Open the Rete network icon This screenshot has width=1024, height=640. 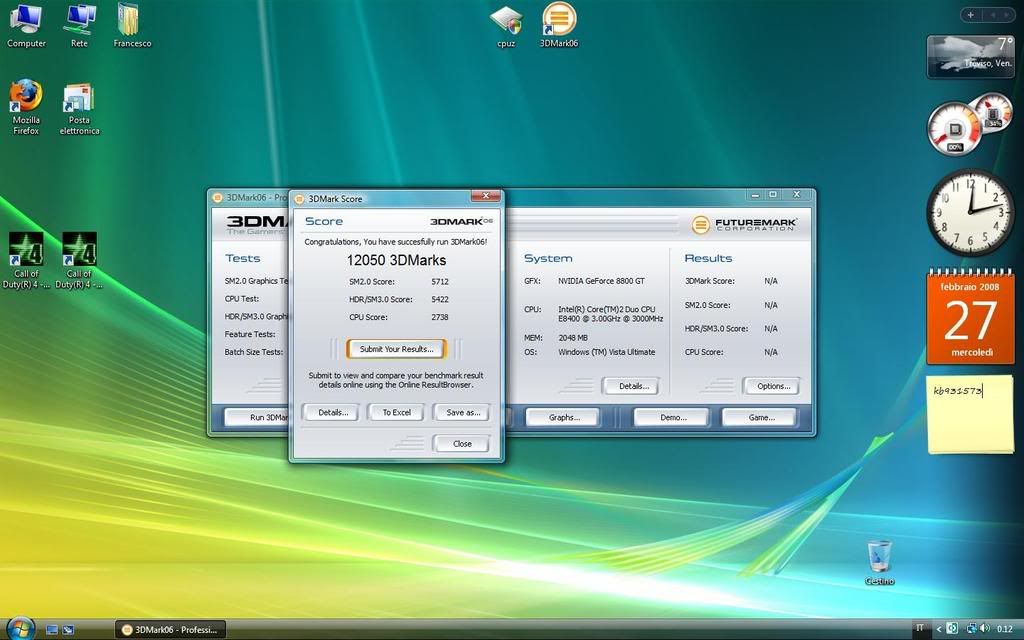click(x=79, y=19)
